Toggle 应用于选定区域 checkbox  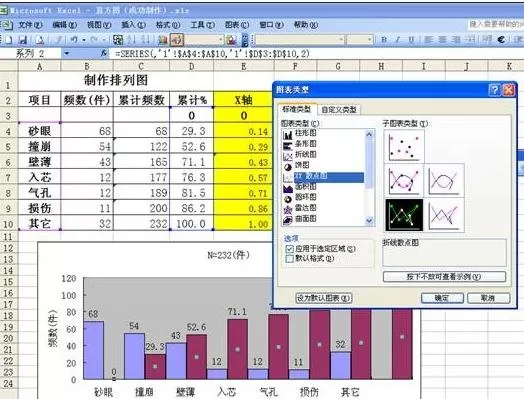[x=289, y=249]
